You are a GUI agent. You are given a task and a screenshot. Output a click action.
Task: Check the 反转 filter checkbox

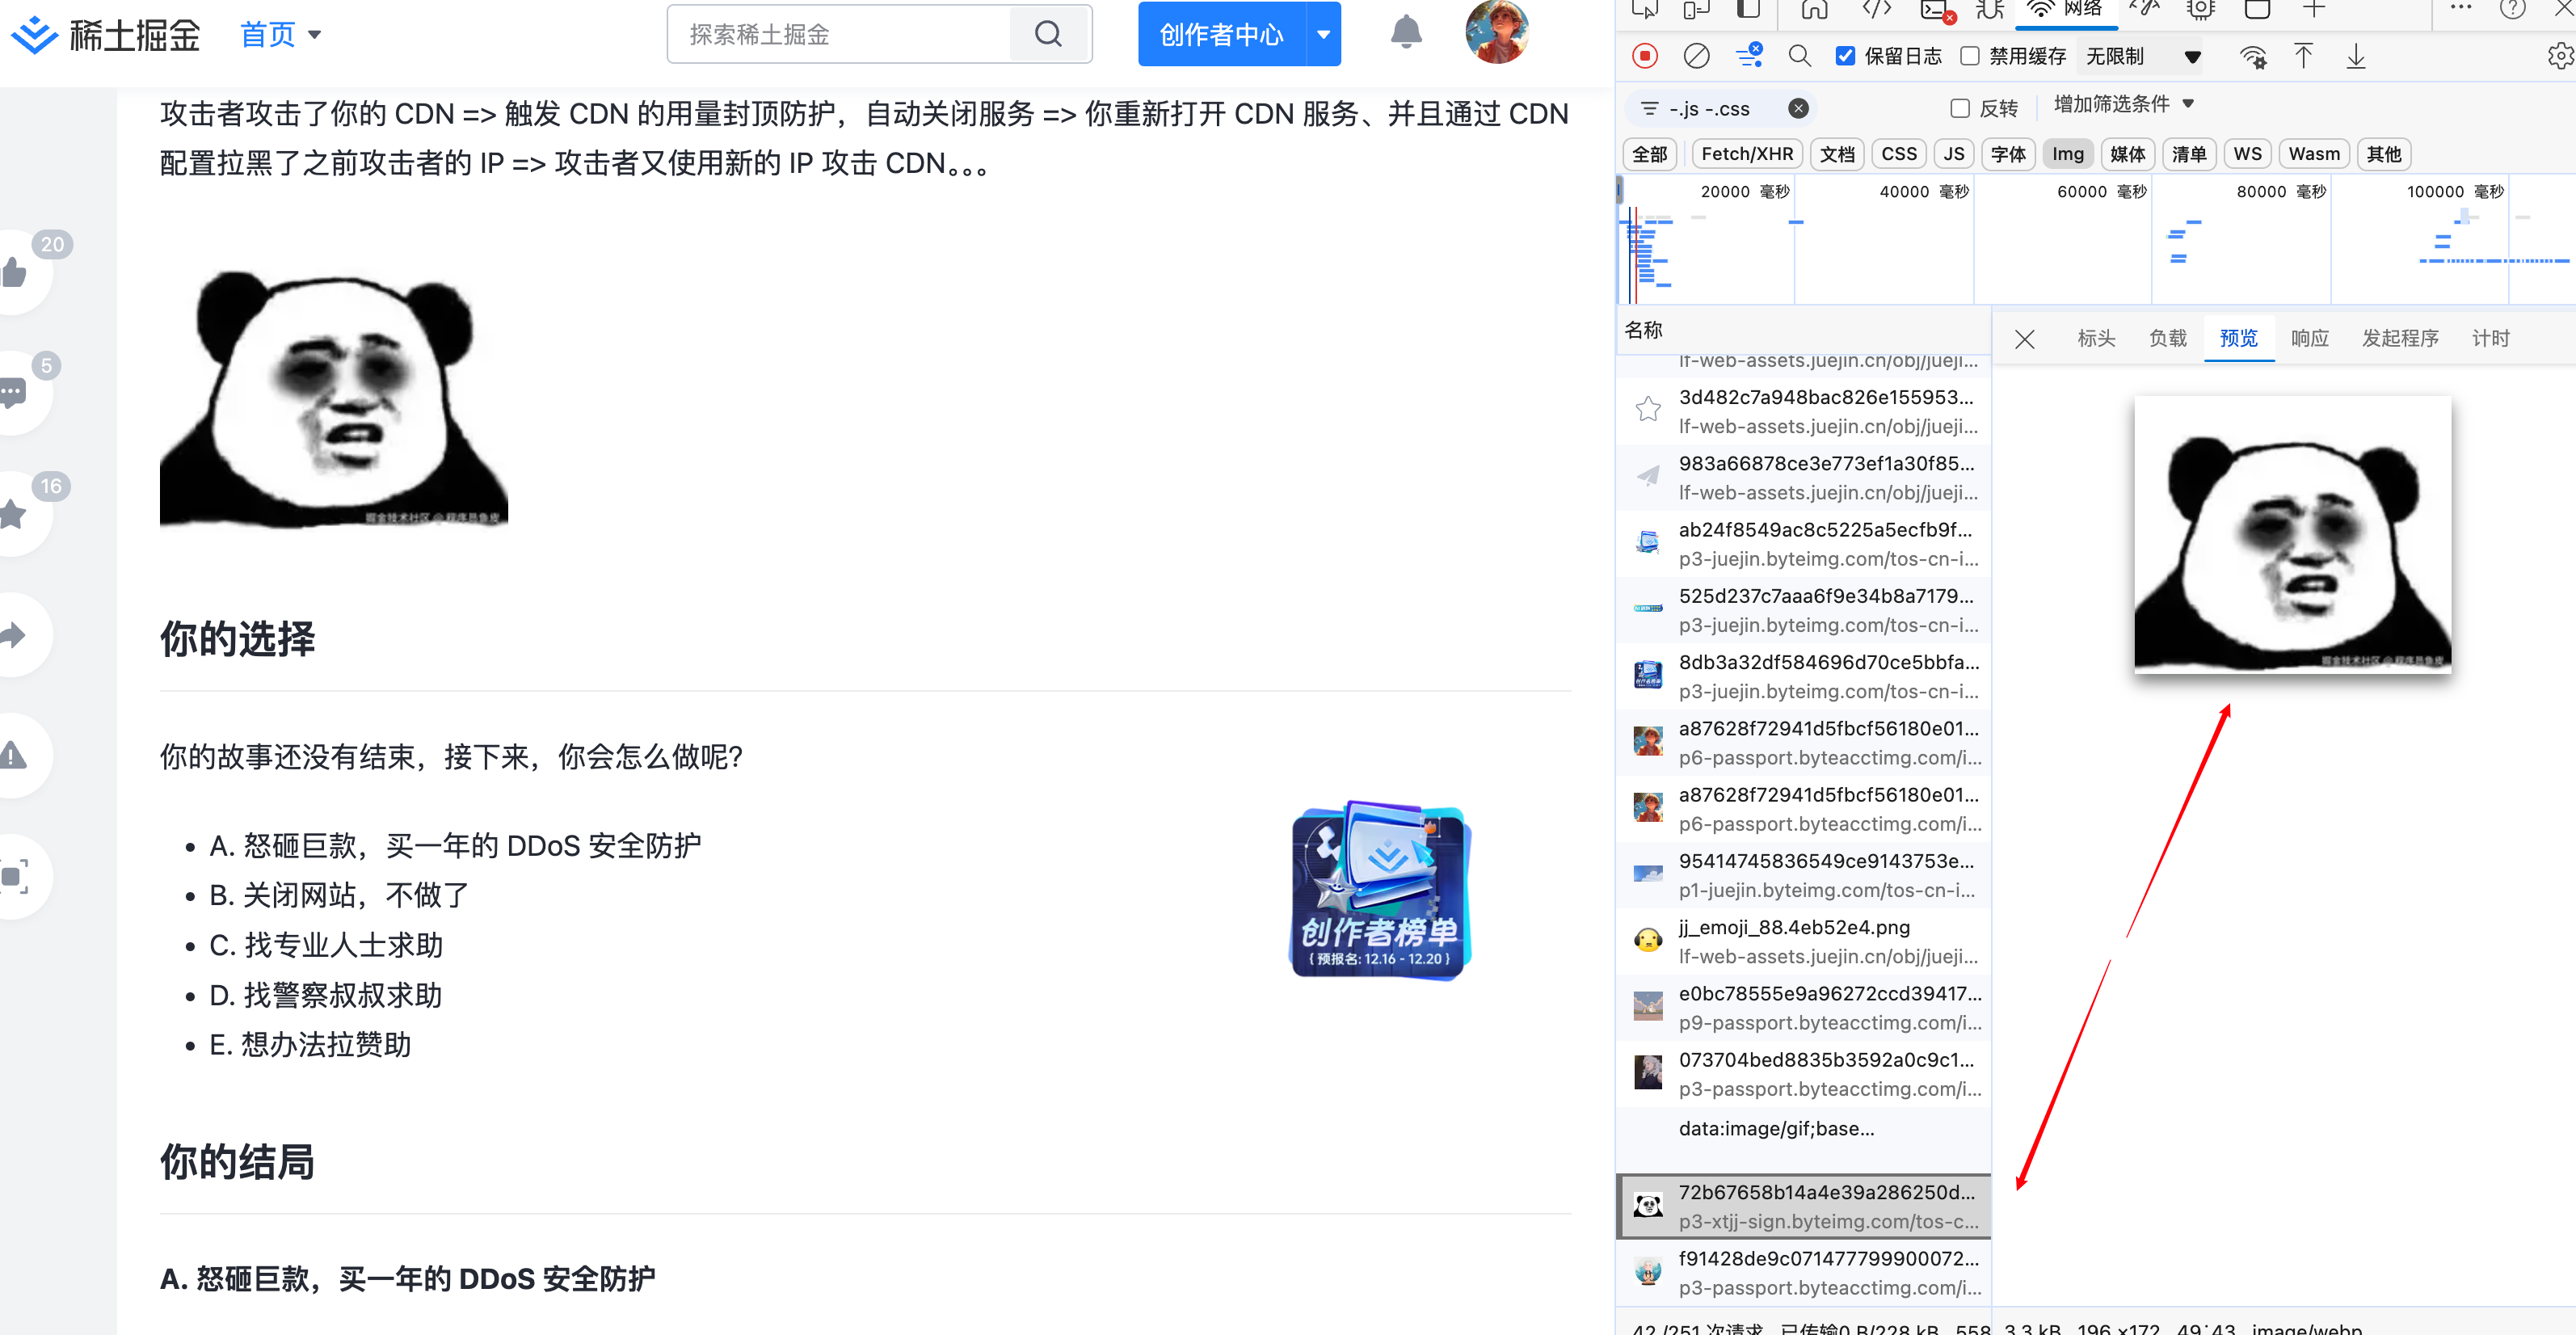(x=1960, y=108)
